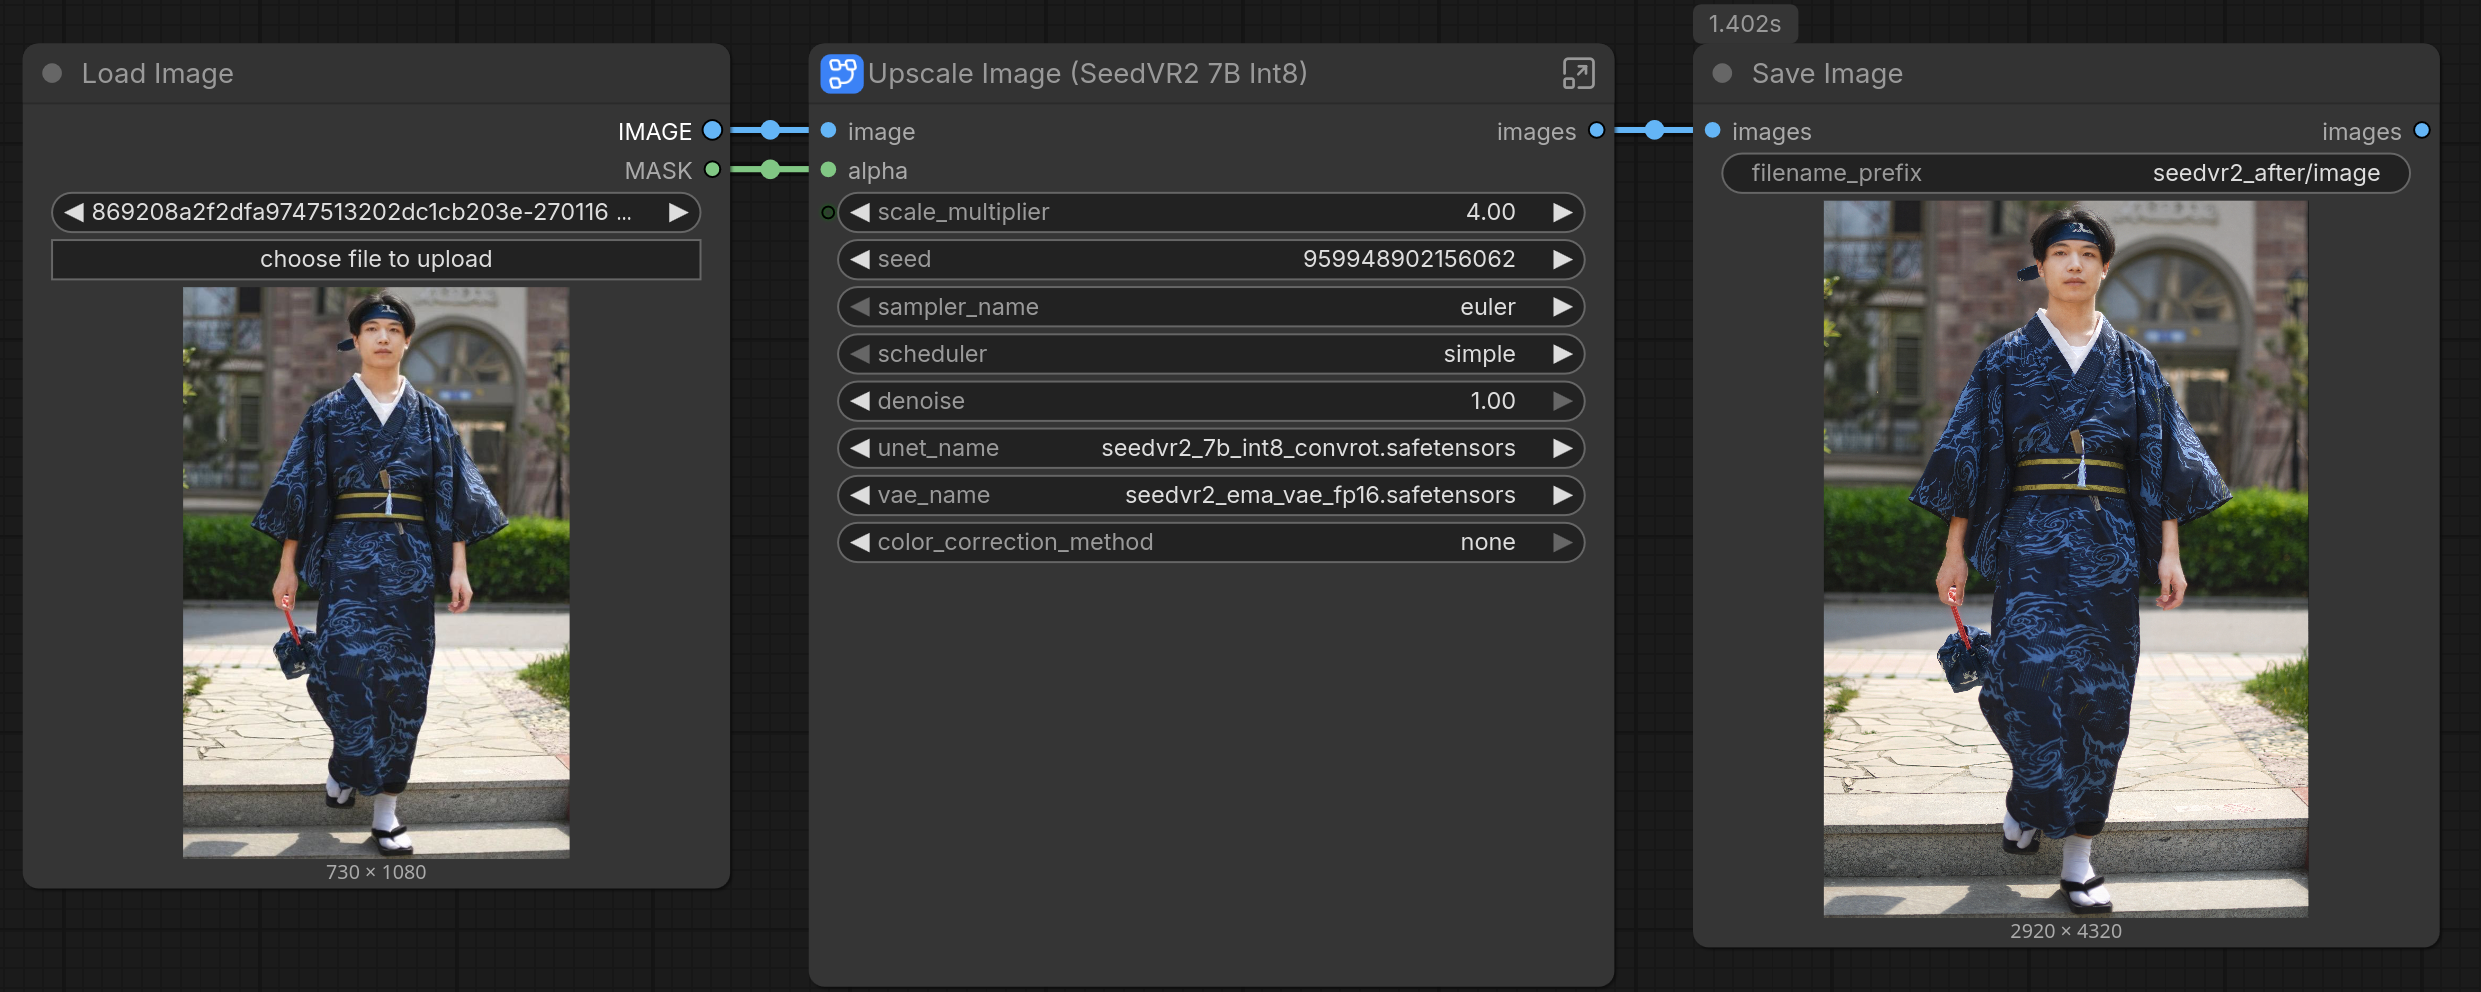Click the images output socket on Save Image
Viewport: 2481px width, 992px height.
2421,130
